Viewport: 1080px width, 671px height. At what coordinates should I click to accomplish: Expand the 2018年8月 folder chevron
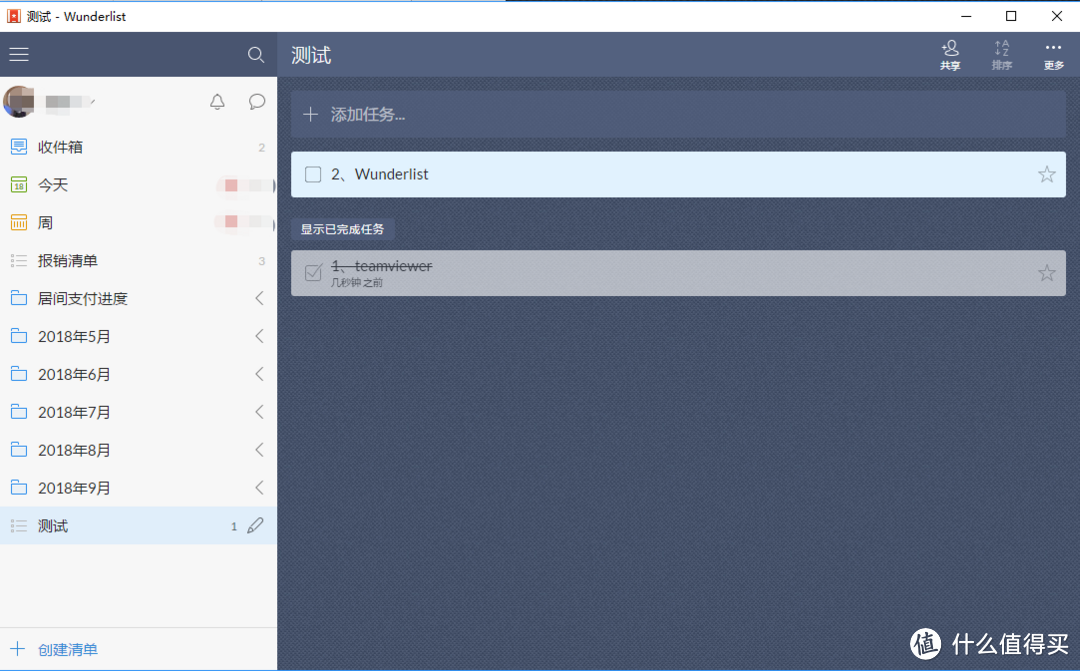click(260, 450)
